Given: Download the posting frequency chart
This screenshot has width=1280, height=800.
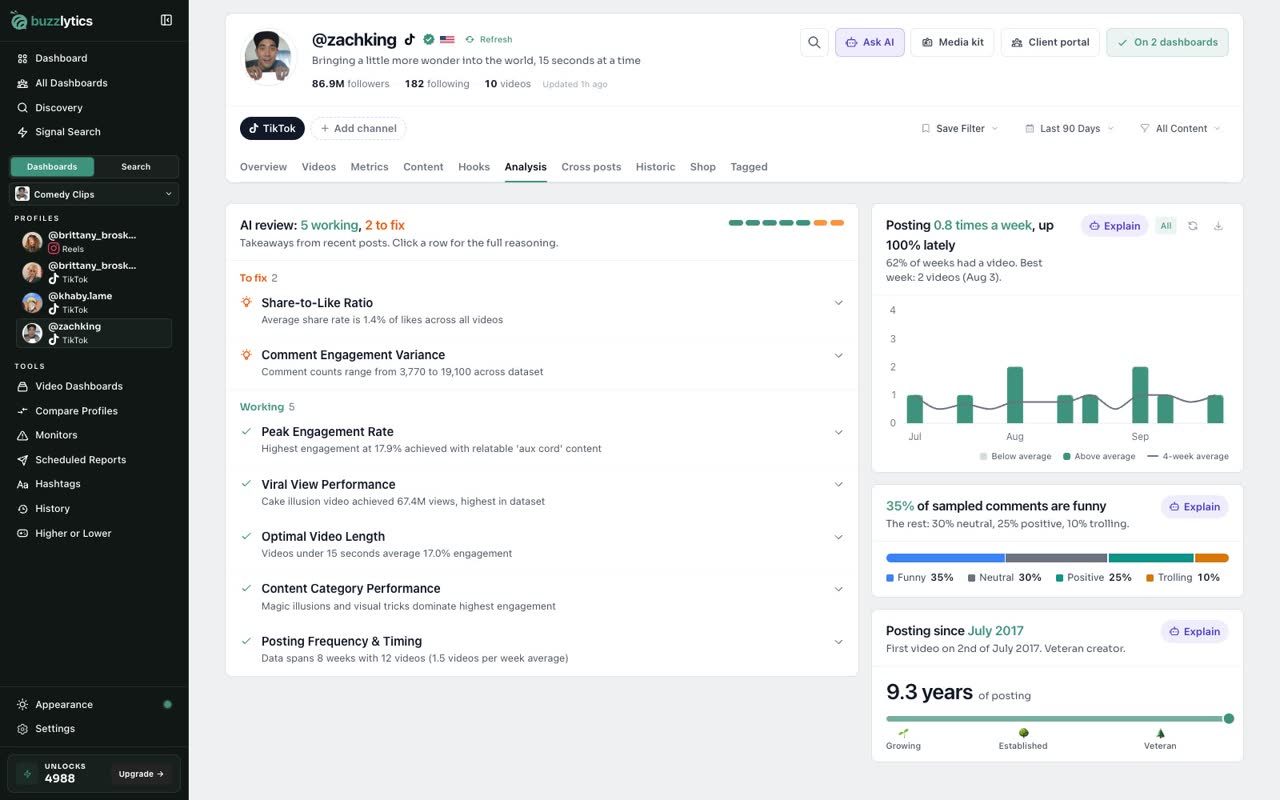Looking at the screenshot, I should [x=1218, y=226].
